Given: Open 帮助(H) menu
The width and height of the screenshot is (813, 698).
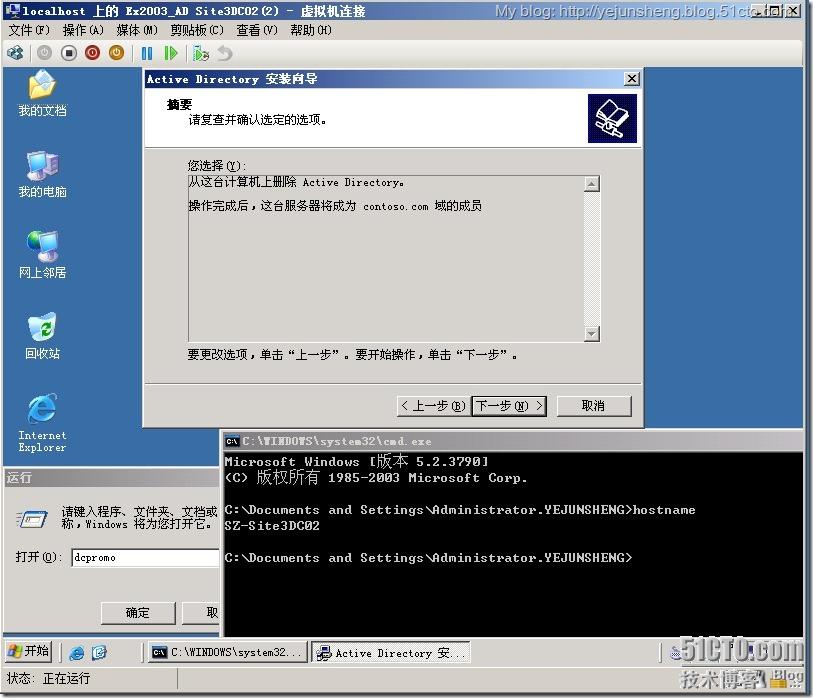Looking at the screenshot, I should pos(311,30).
